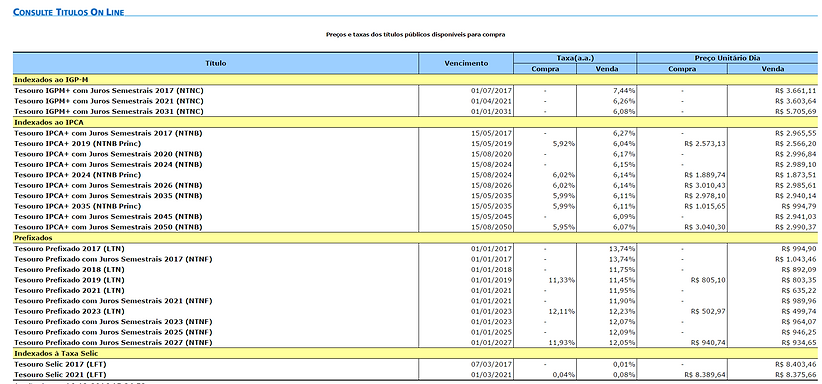Click the 11,33% buy rate for Prefixado 2019
822x384 pixels.
(x=561, y=280)
